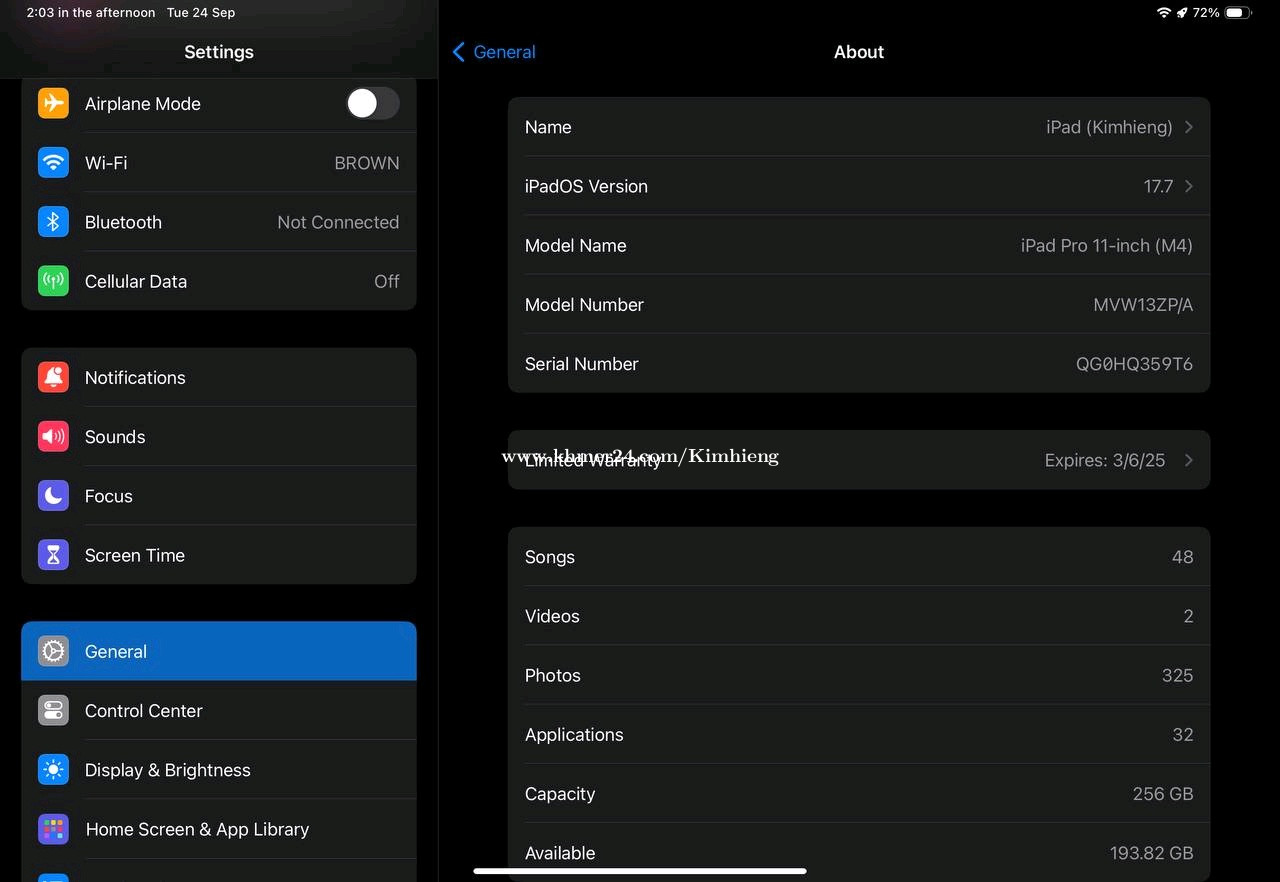1280x882 pixels.
Task: Open Display & Brightness settings
Action: coord(218,770)
